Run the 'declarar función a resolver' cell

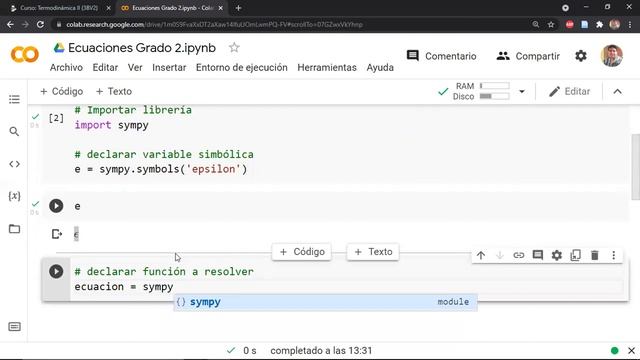(x=56, y=271)
